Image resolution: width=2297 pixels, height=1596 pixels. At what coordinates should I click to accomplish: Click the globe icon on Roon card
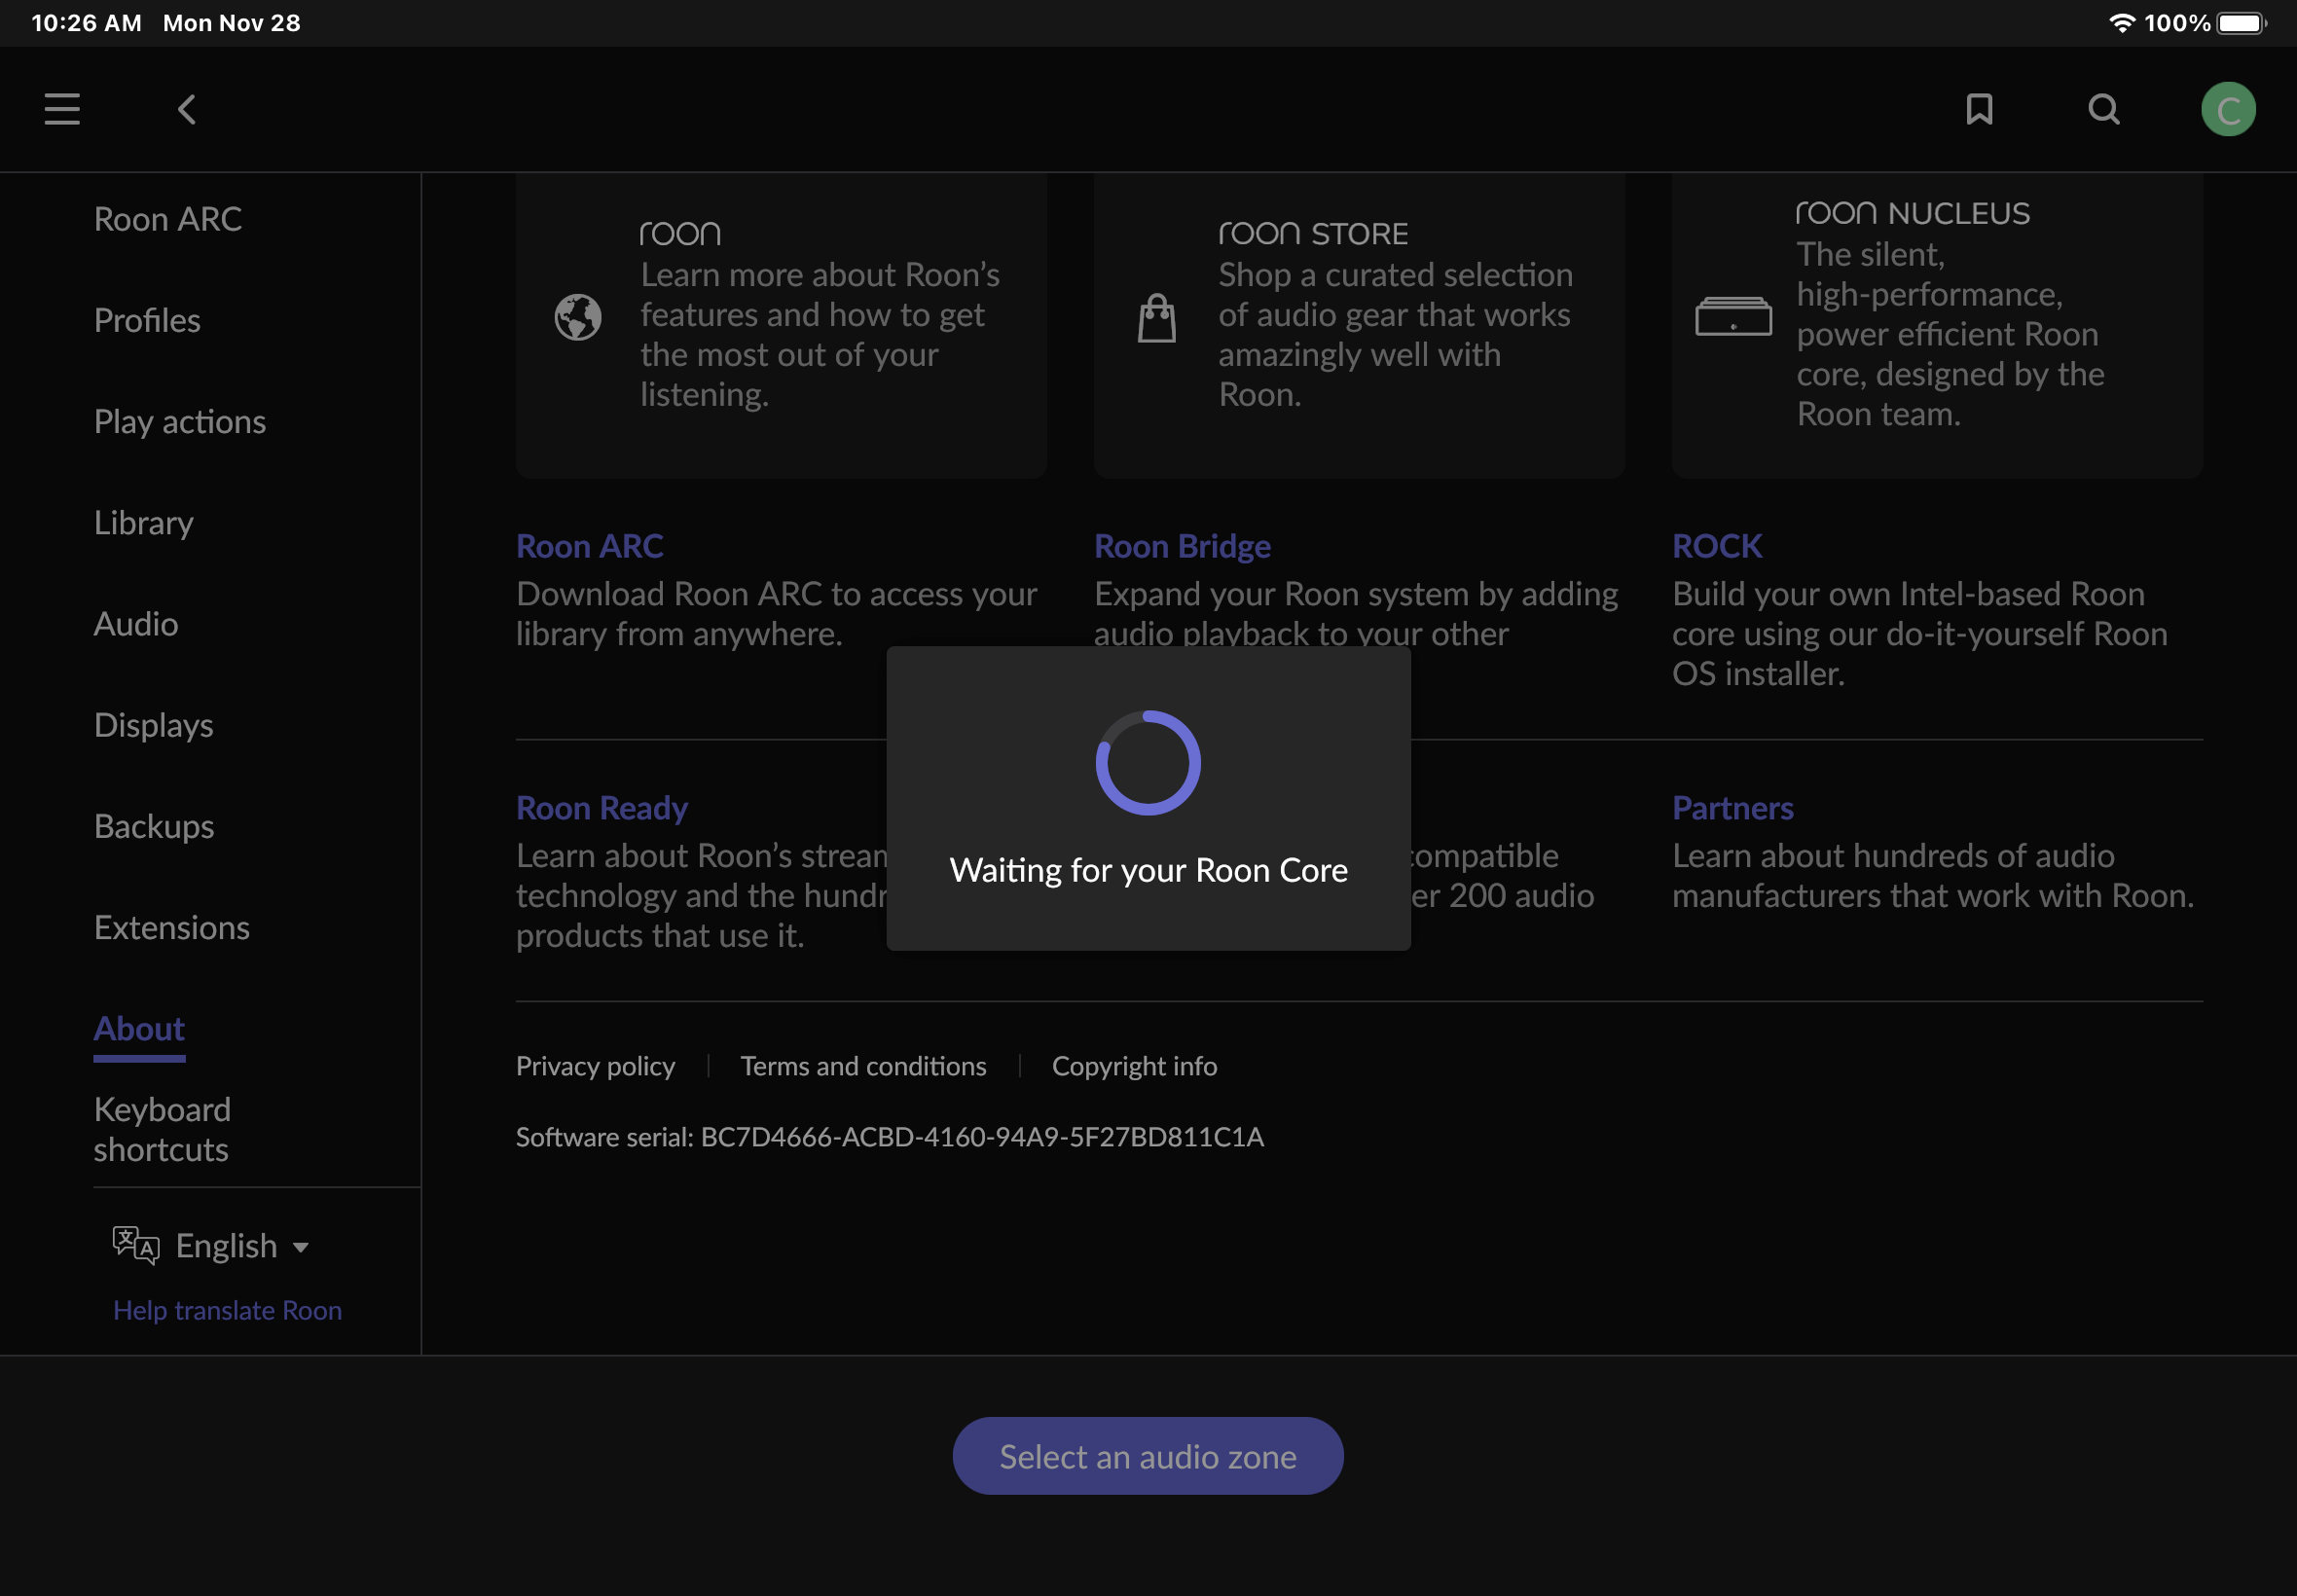pos(578,317)
